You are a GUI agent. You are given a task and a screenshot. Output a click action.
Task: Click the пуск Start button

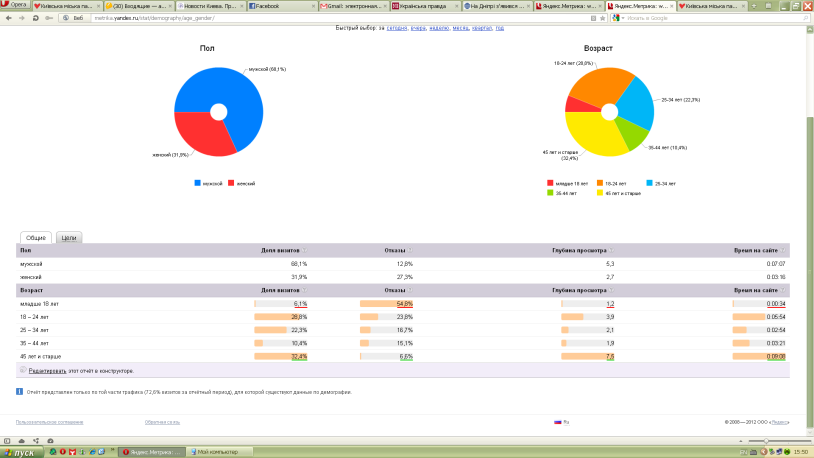pyautogui.click(x=21, y=452)
